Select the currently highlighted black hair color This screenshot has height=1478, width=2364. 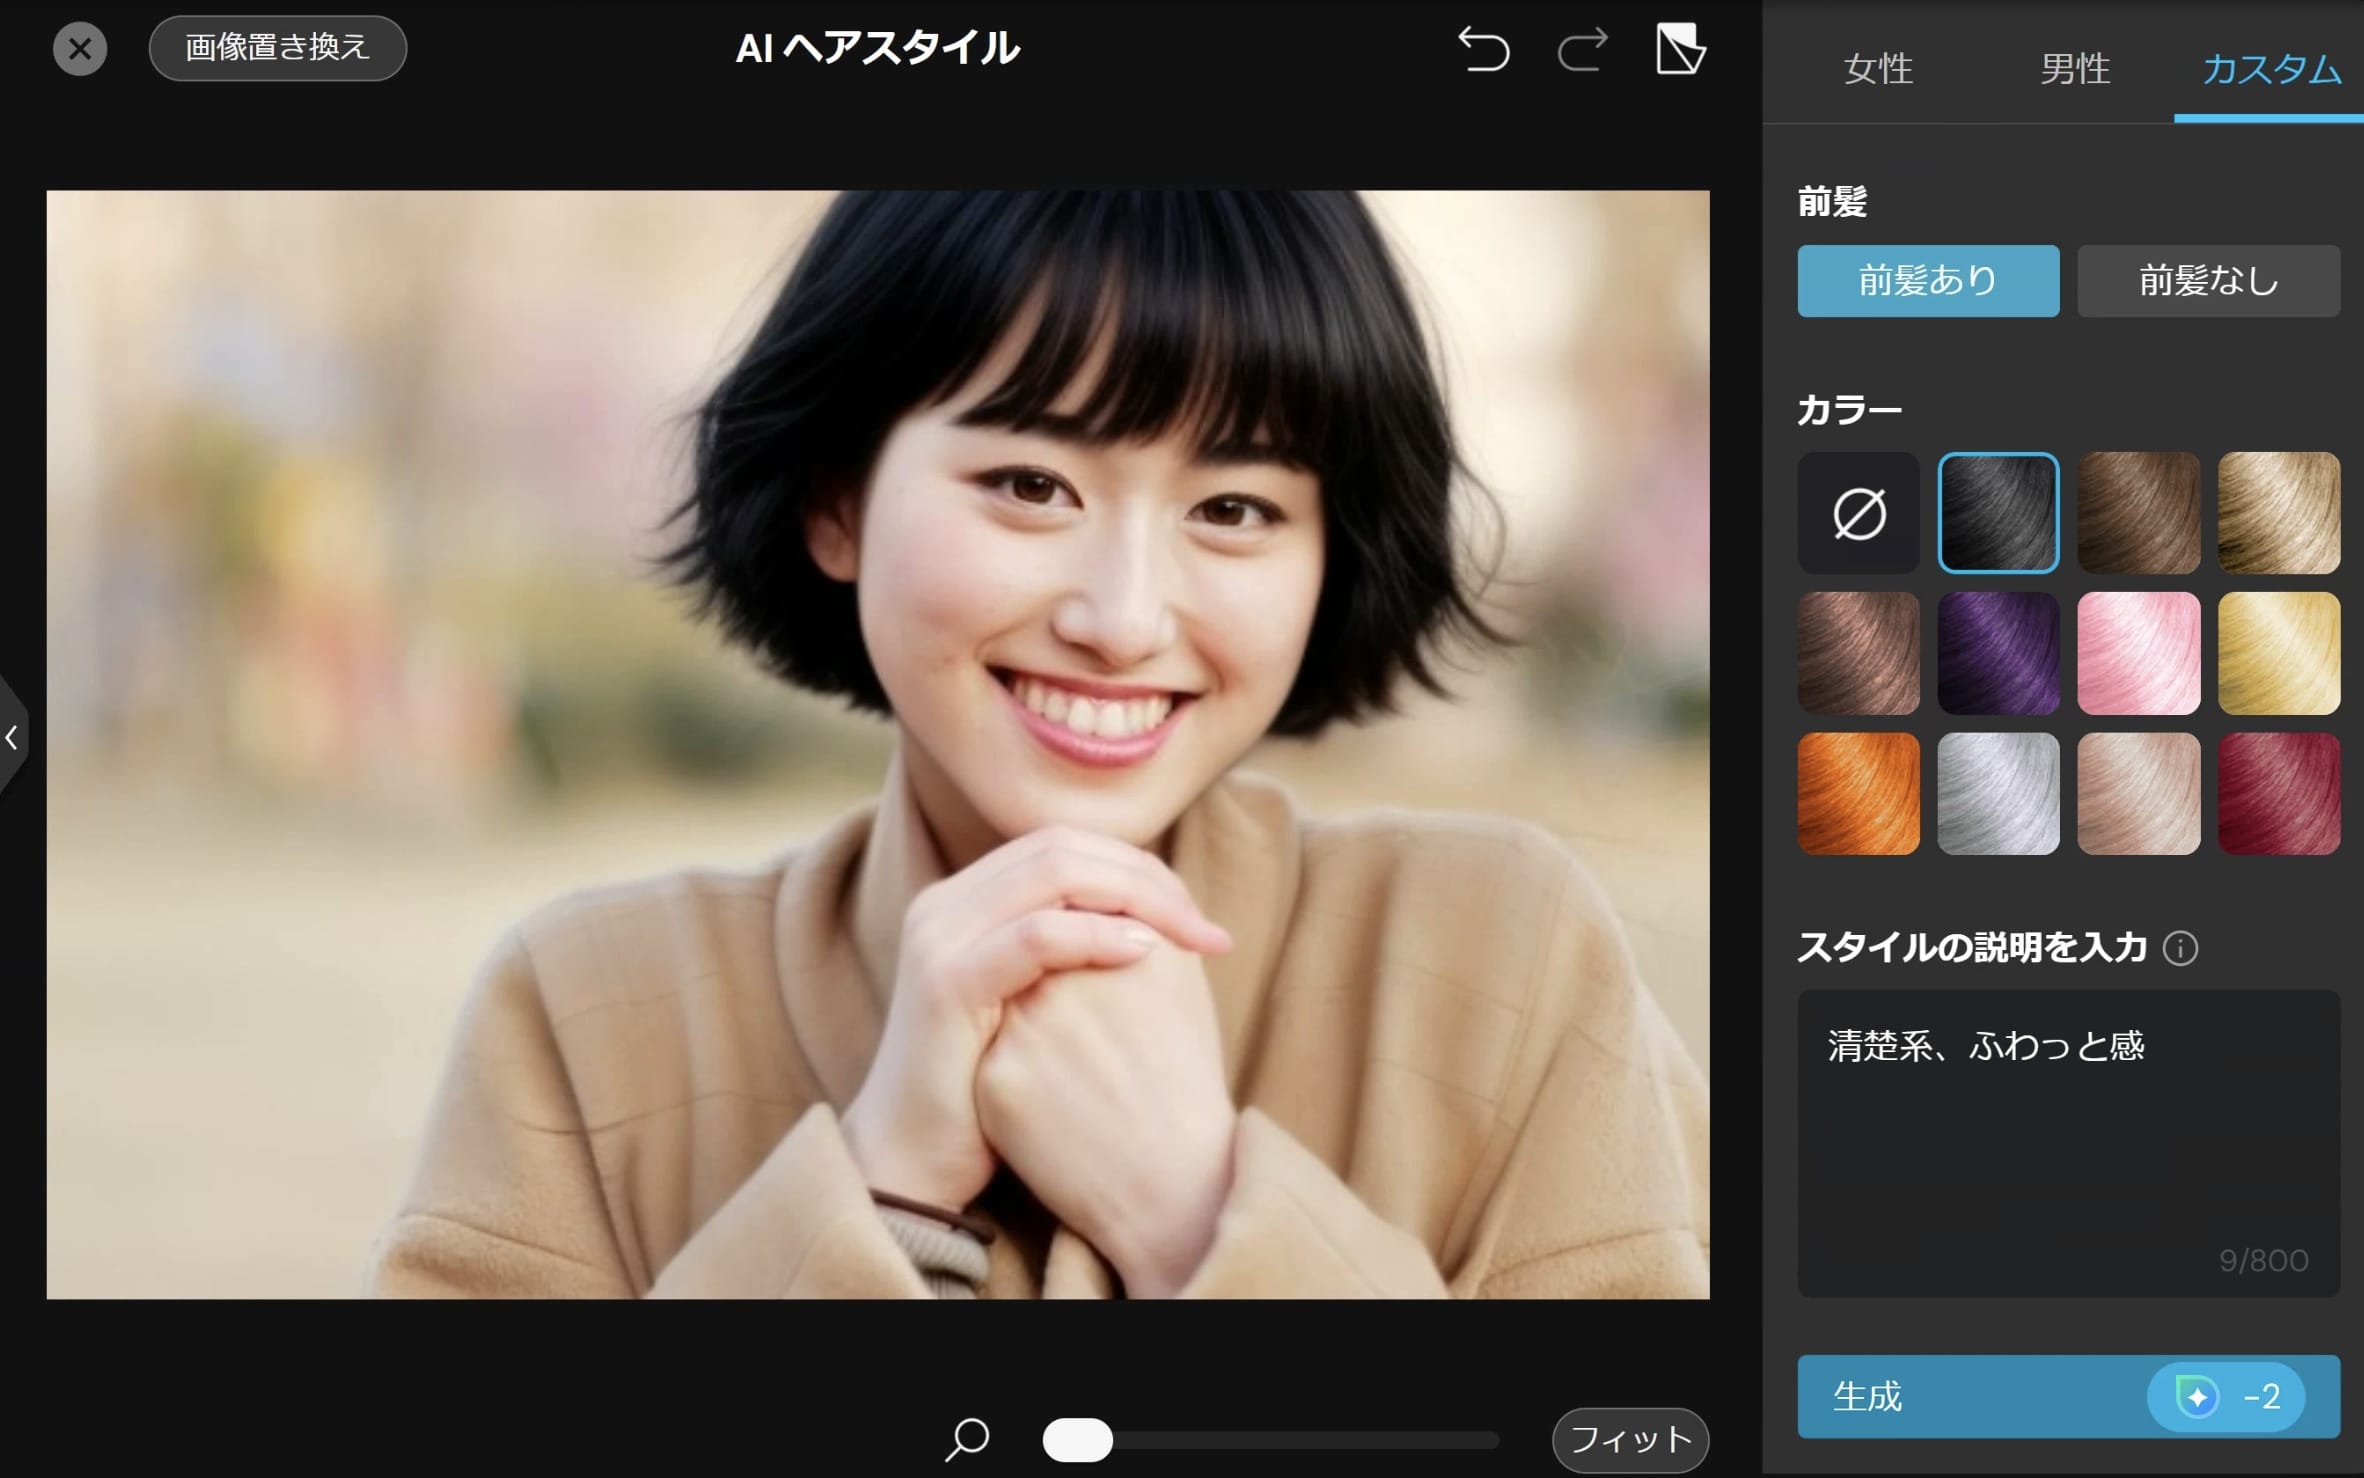tap(1998, 513)
